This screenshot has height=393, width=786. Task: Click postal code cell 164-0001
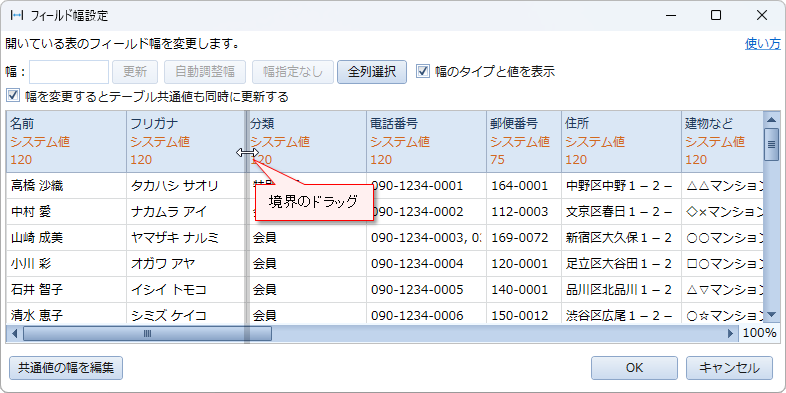pos(524,186)
